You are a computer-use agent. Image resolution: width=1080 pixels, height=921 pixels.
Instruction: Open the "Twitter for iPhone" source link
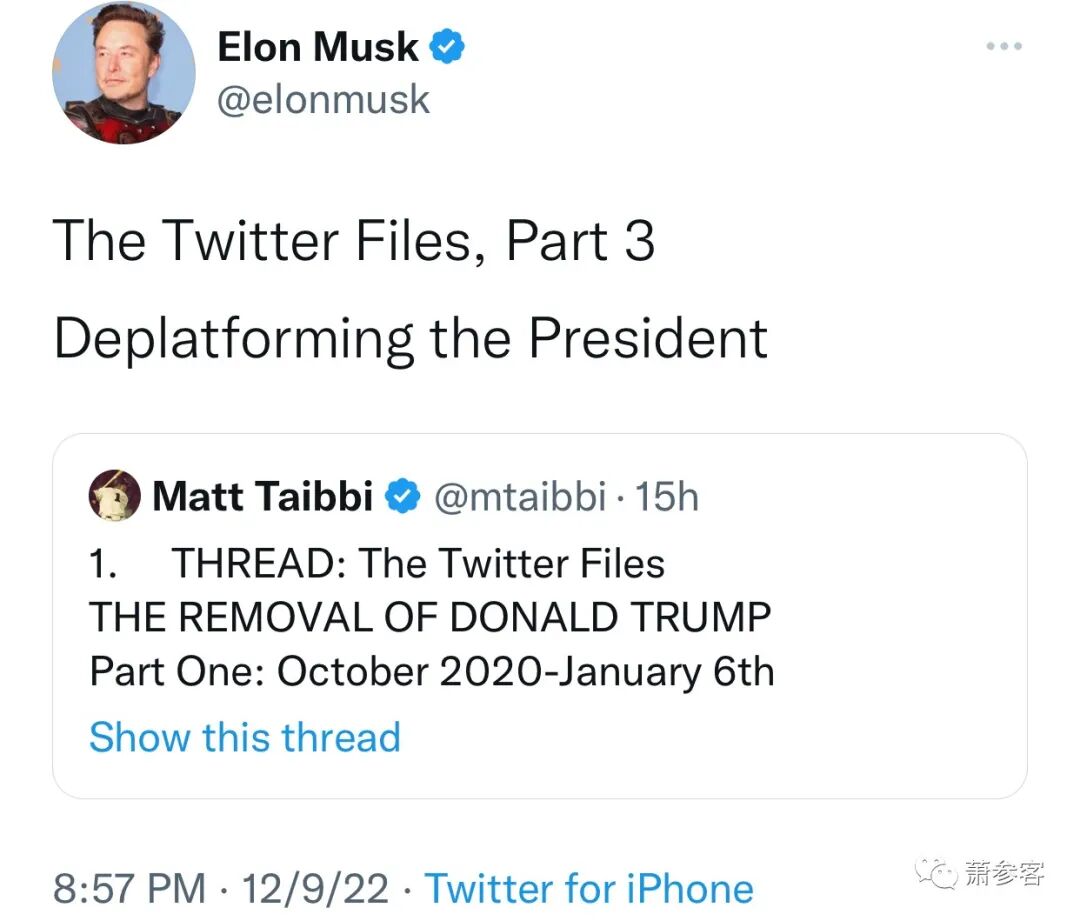click(x=589, y=888)
